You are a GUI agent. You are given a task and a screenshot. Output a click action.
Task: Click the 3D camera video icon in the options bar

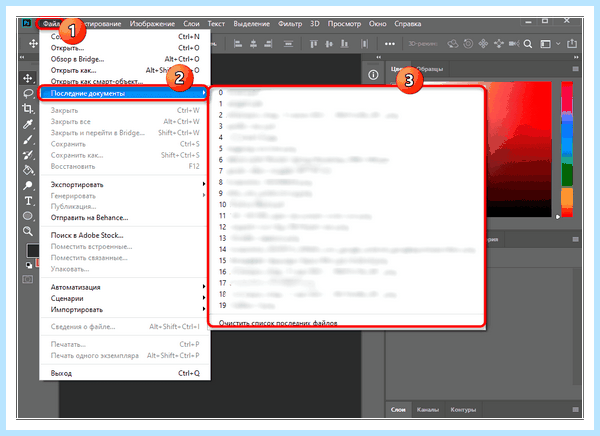(513, 44)
